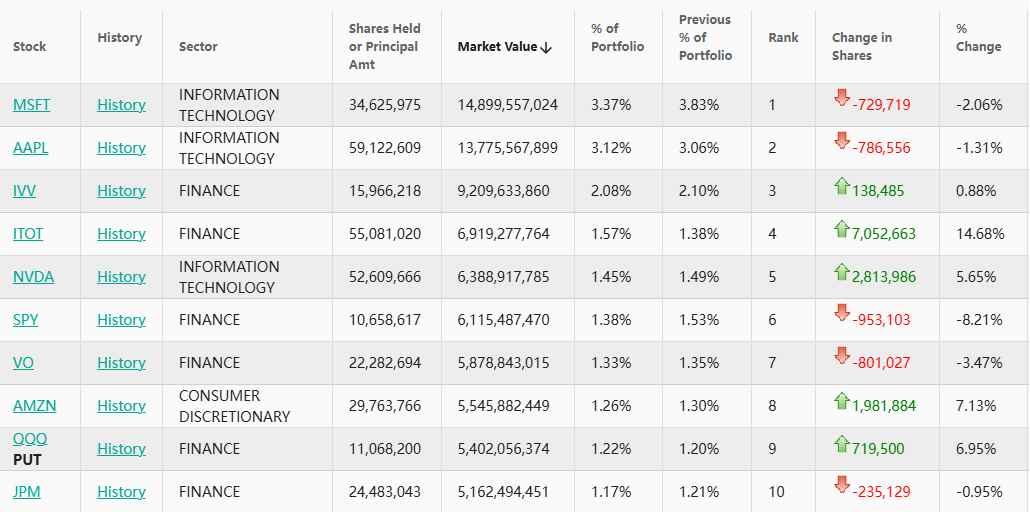Viewport: 1030px width, 512px height.
Task: Click the green up arrow in IVV row
Action: (841, 184)
